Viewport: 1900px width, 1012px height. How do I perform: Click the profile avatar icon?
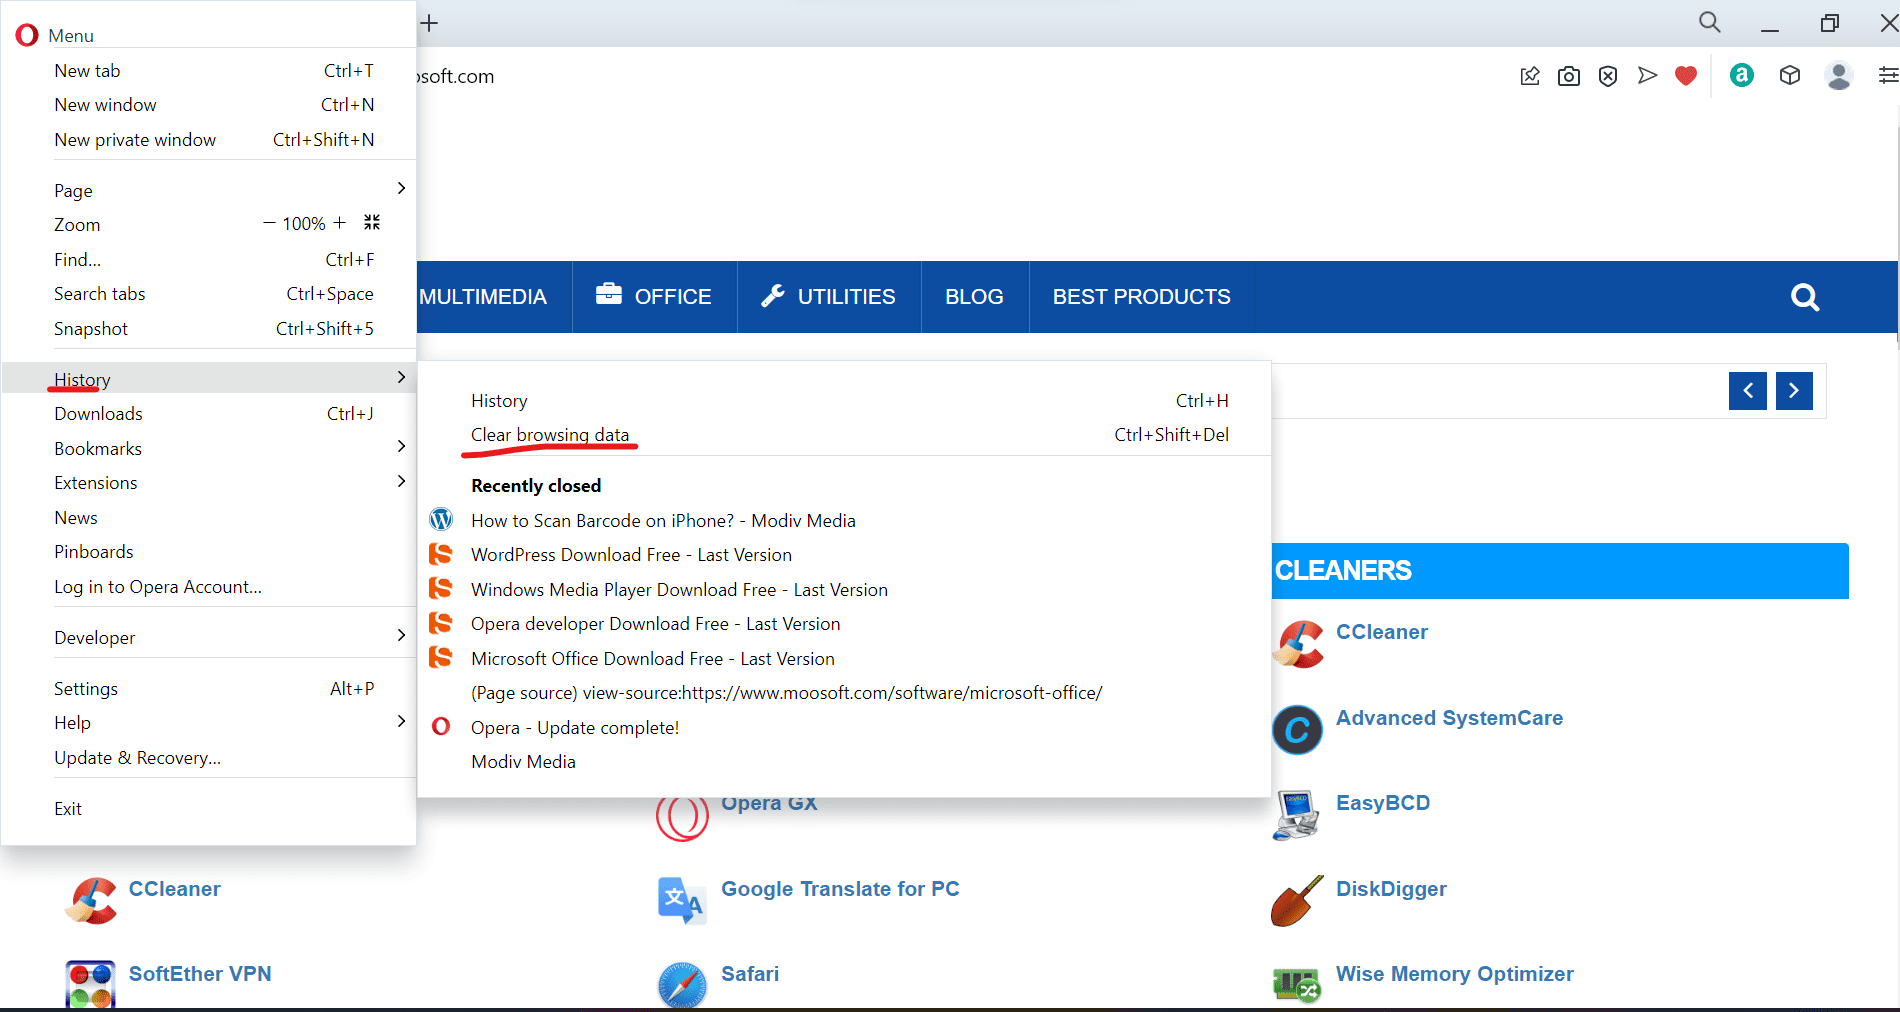click(x=1838, y=76)
